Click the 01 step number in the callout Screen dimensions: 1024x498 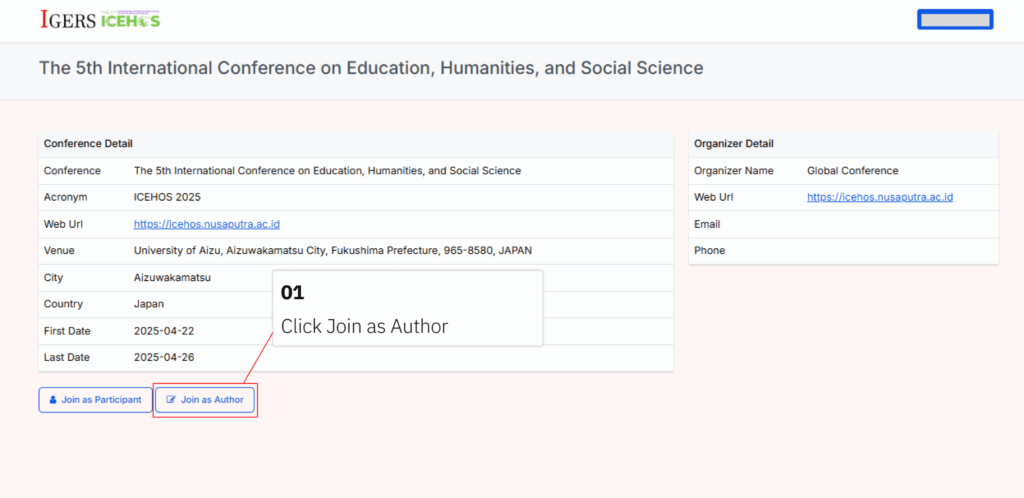292,293
